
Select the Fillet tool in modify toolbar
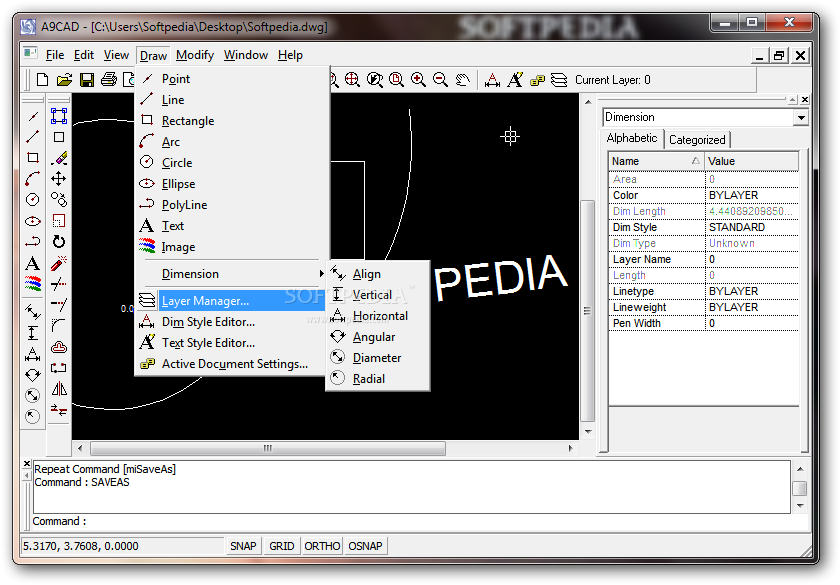pos(59,325)
